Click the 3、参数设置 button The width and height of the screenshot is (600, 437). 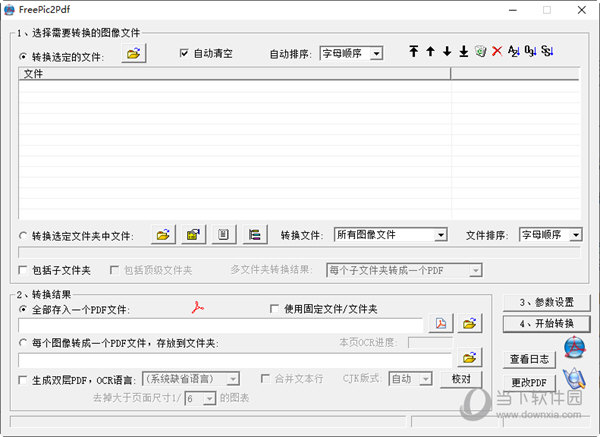[x=546, y=302]
